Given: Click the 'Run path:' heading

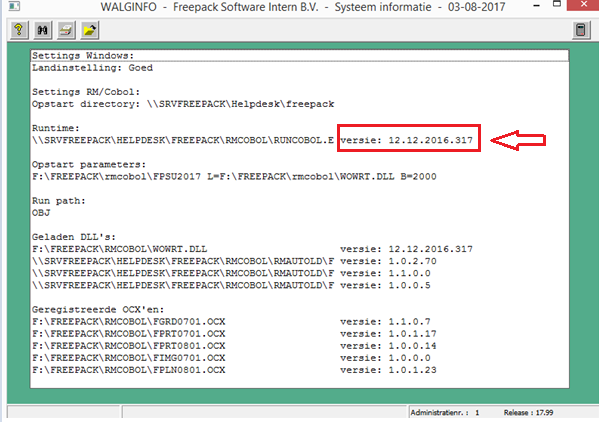Looking at the screenshot, I should (x=59, y=201).
